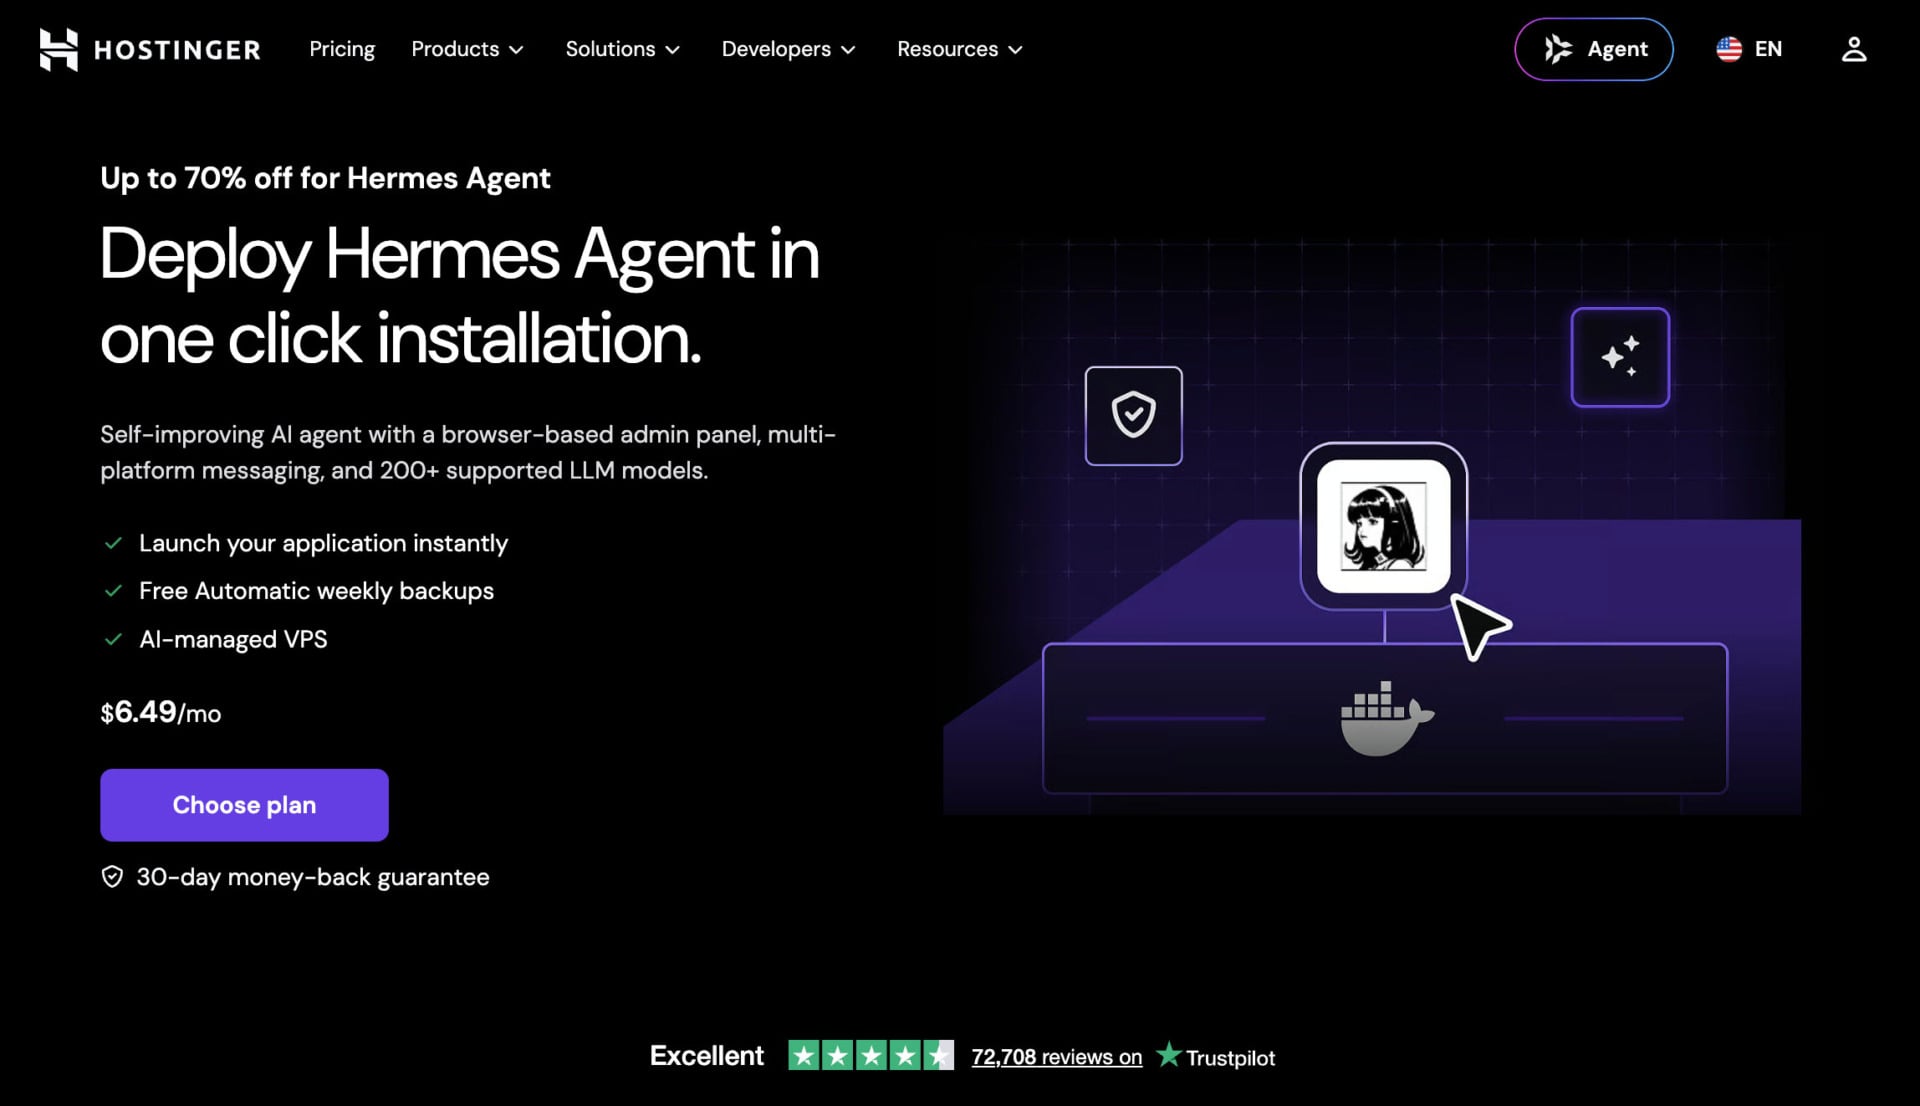The width and height of the screenshot is (1920, 1106).
Task: Click the Hermes Agent avatar tile
Action: (x=1383, y=526)
